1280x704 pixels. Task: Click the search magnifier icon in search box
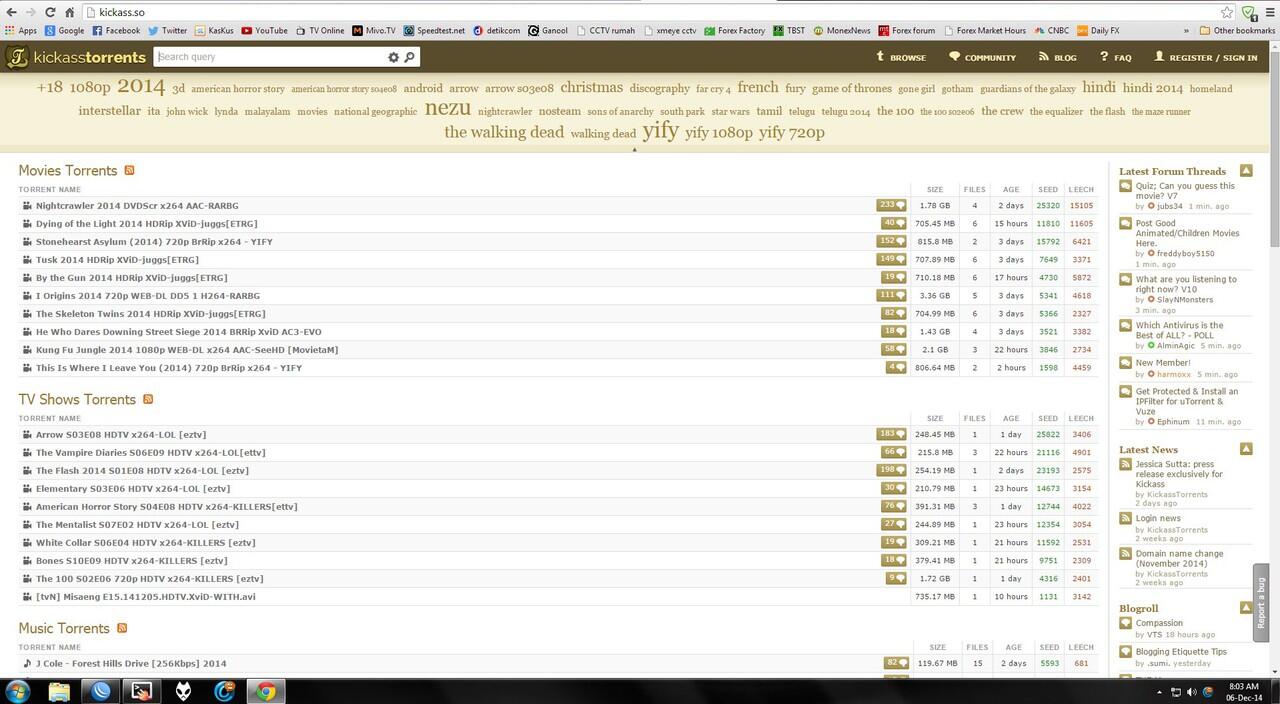(409, 58)
